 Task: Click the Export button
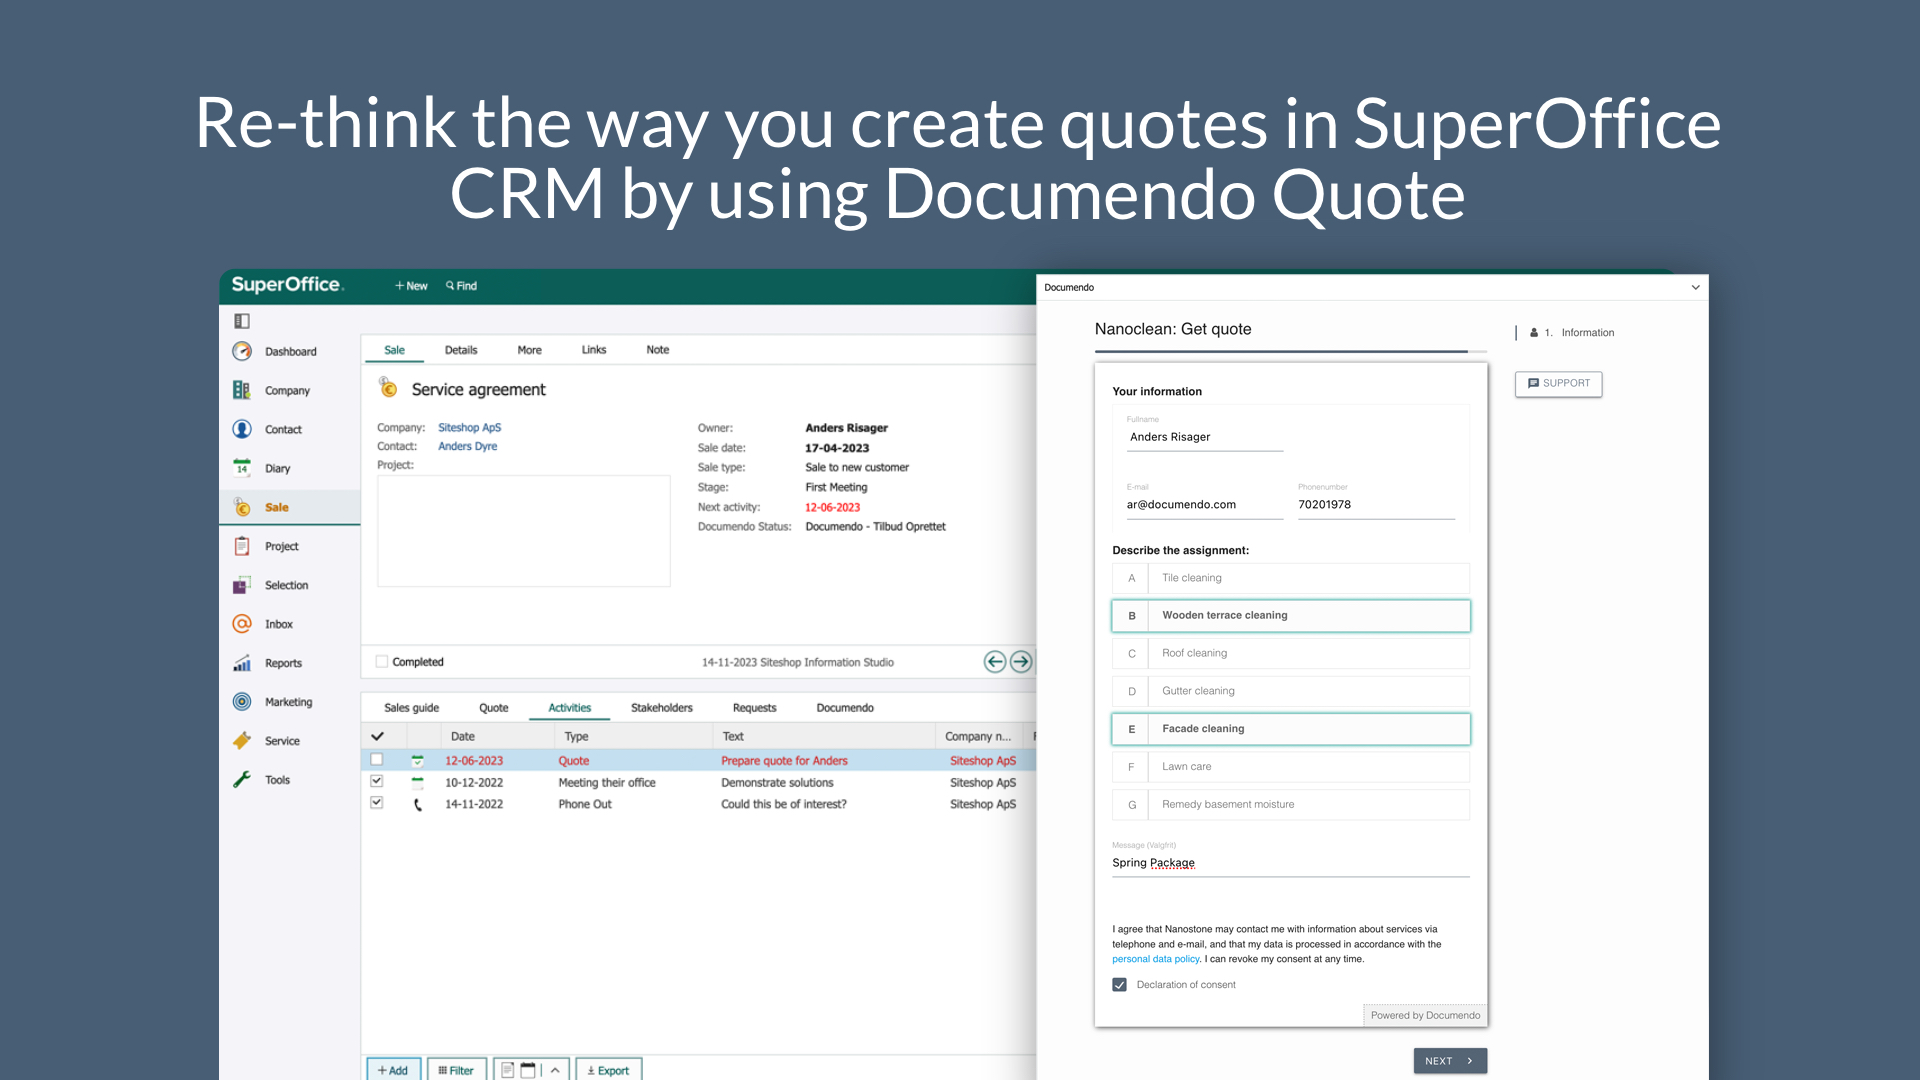608,1069
